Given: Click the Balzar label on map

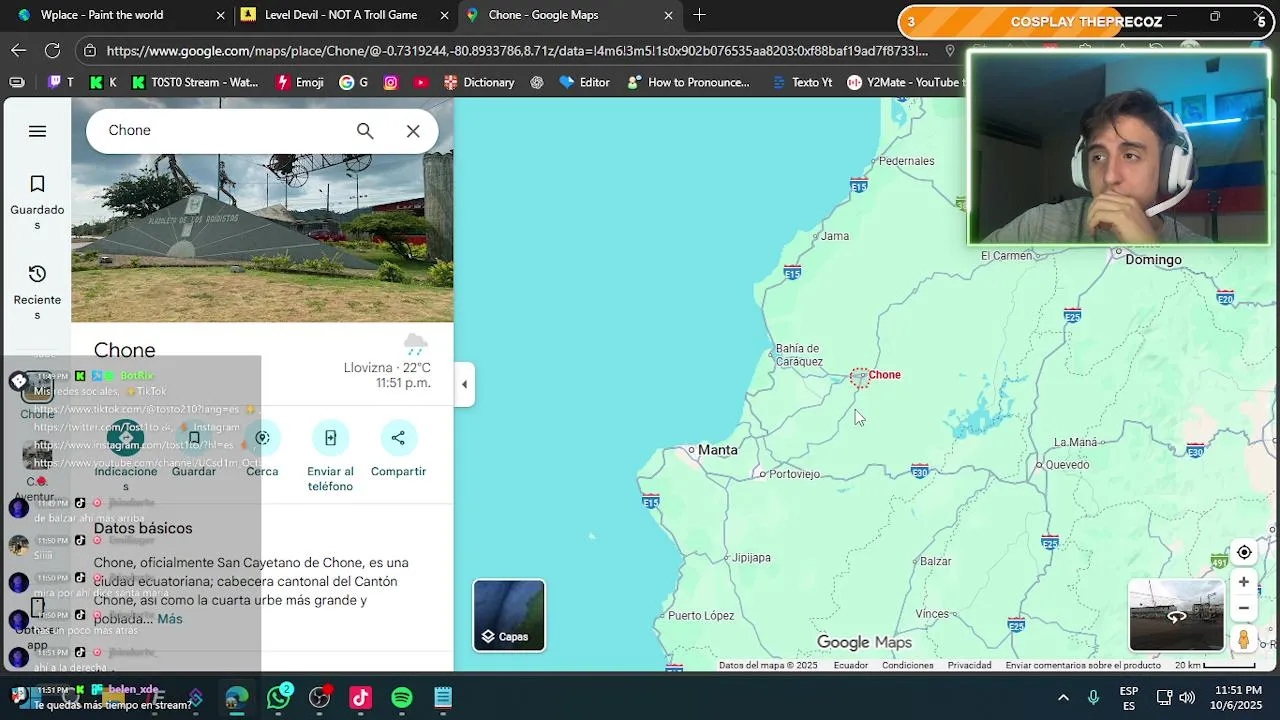Looking at the screenshot, I should (x=936, y=562).
